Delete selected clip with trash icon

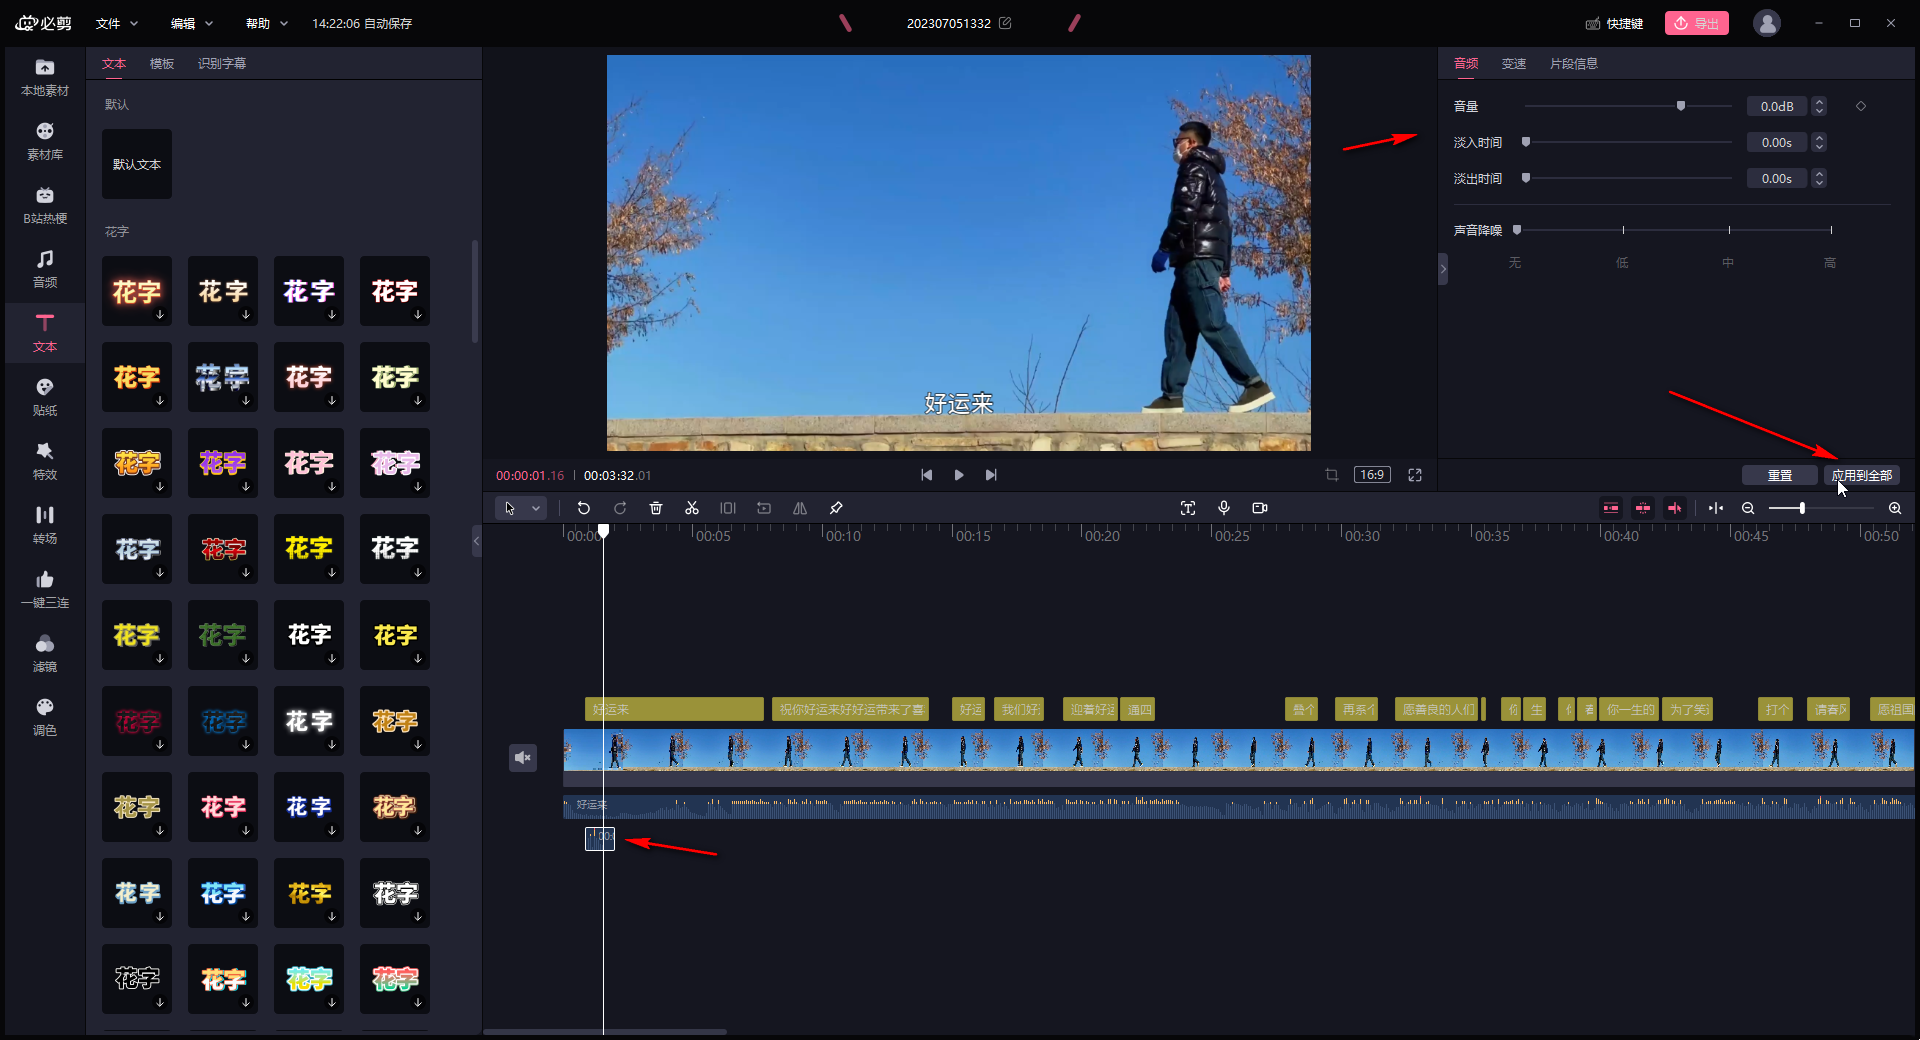coord(656,508)
